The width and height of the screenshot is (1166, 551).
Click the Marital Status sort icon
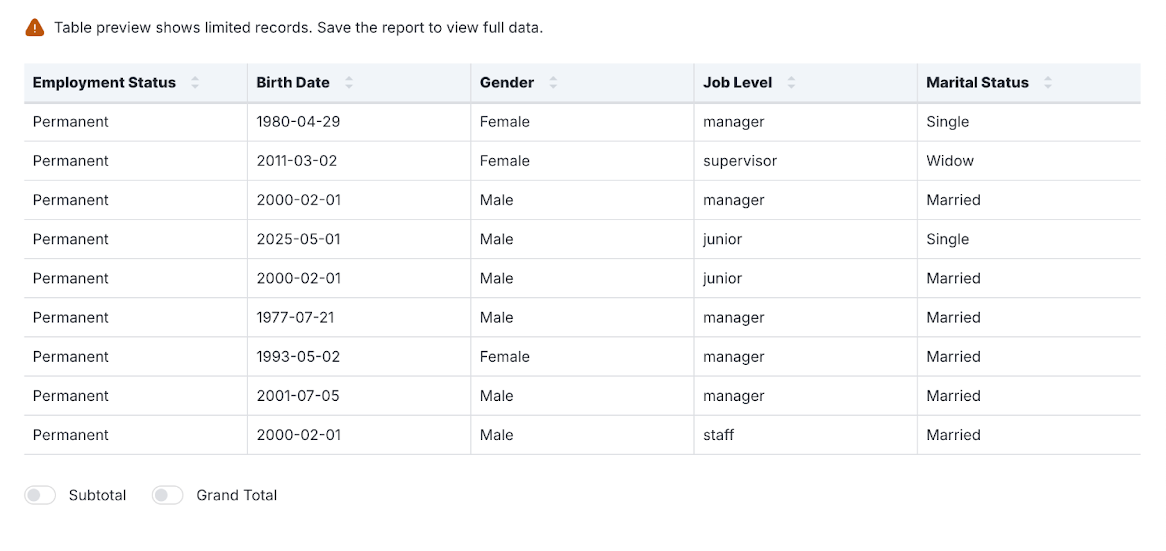[1047, 83]
